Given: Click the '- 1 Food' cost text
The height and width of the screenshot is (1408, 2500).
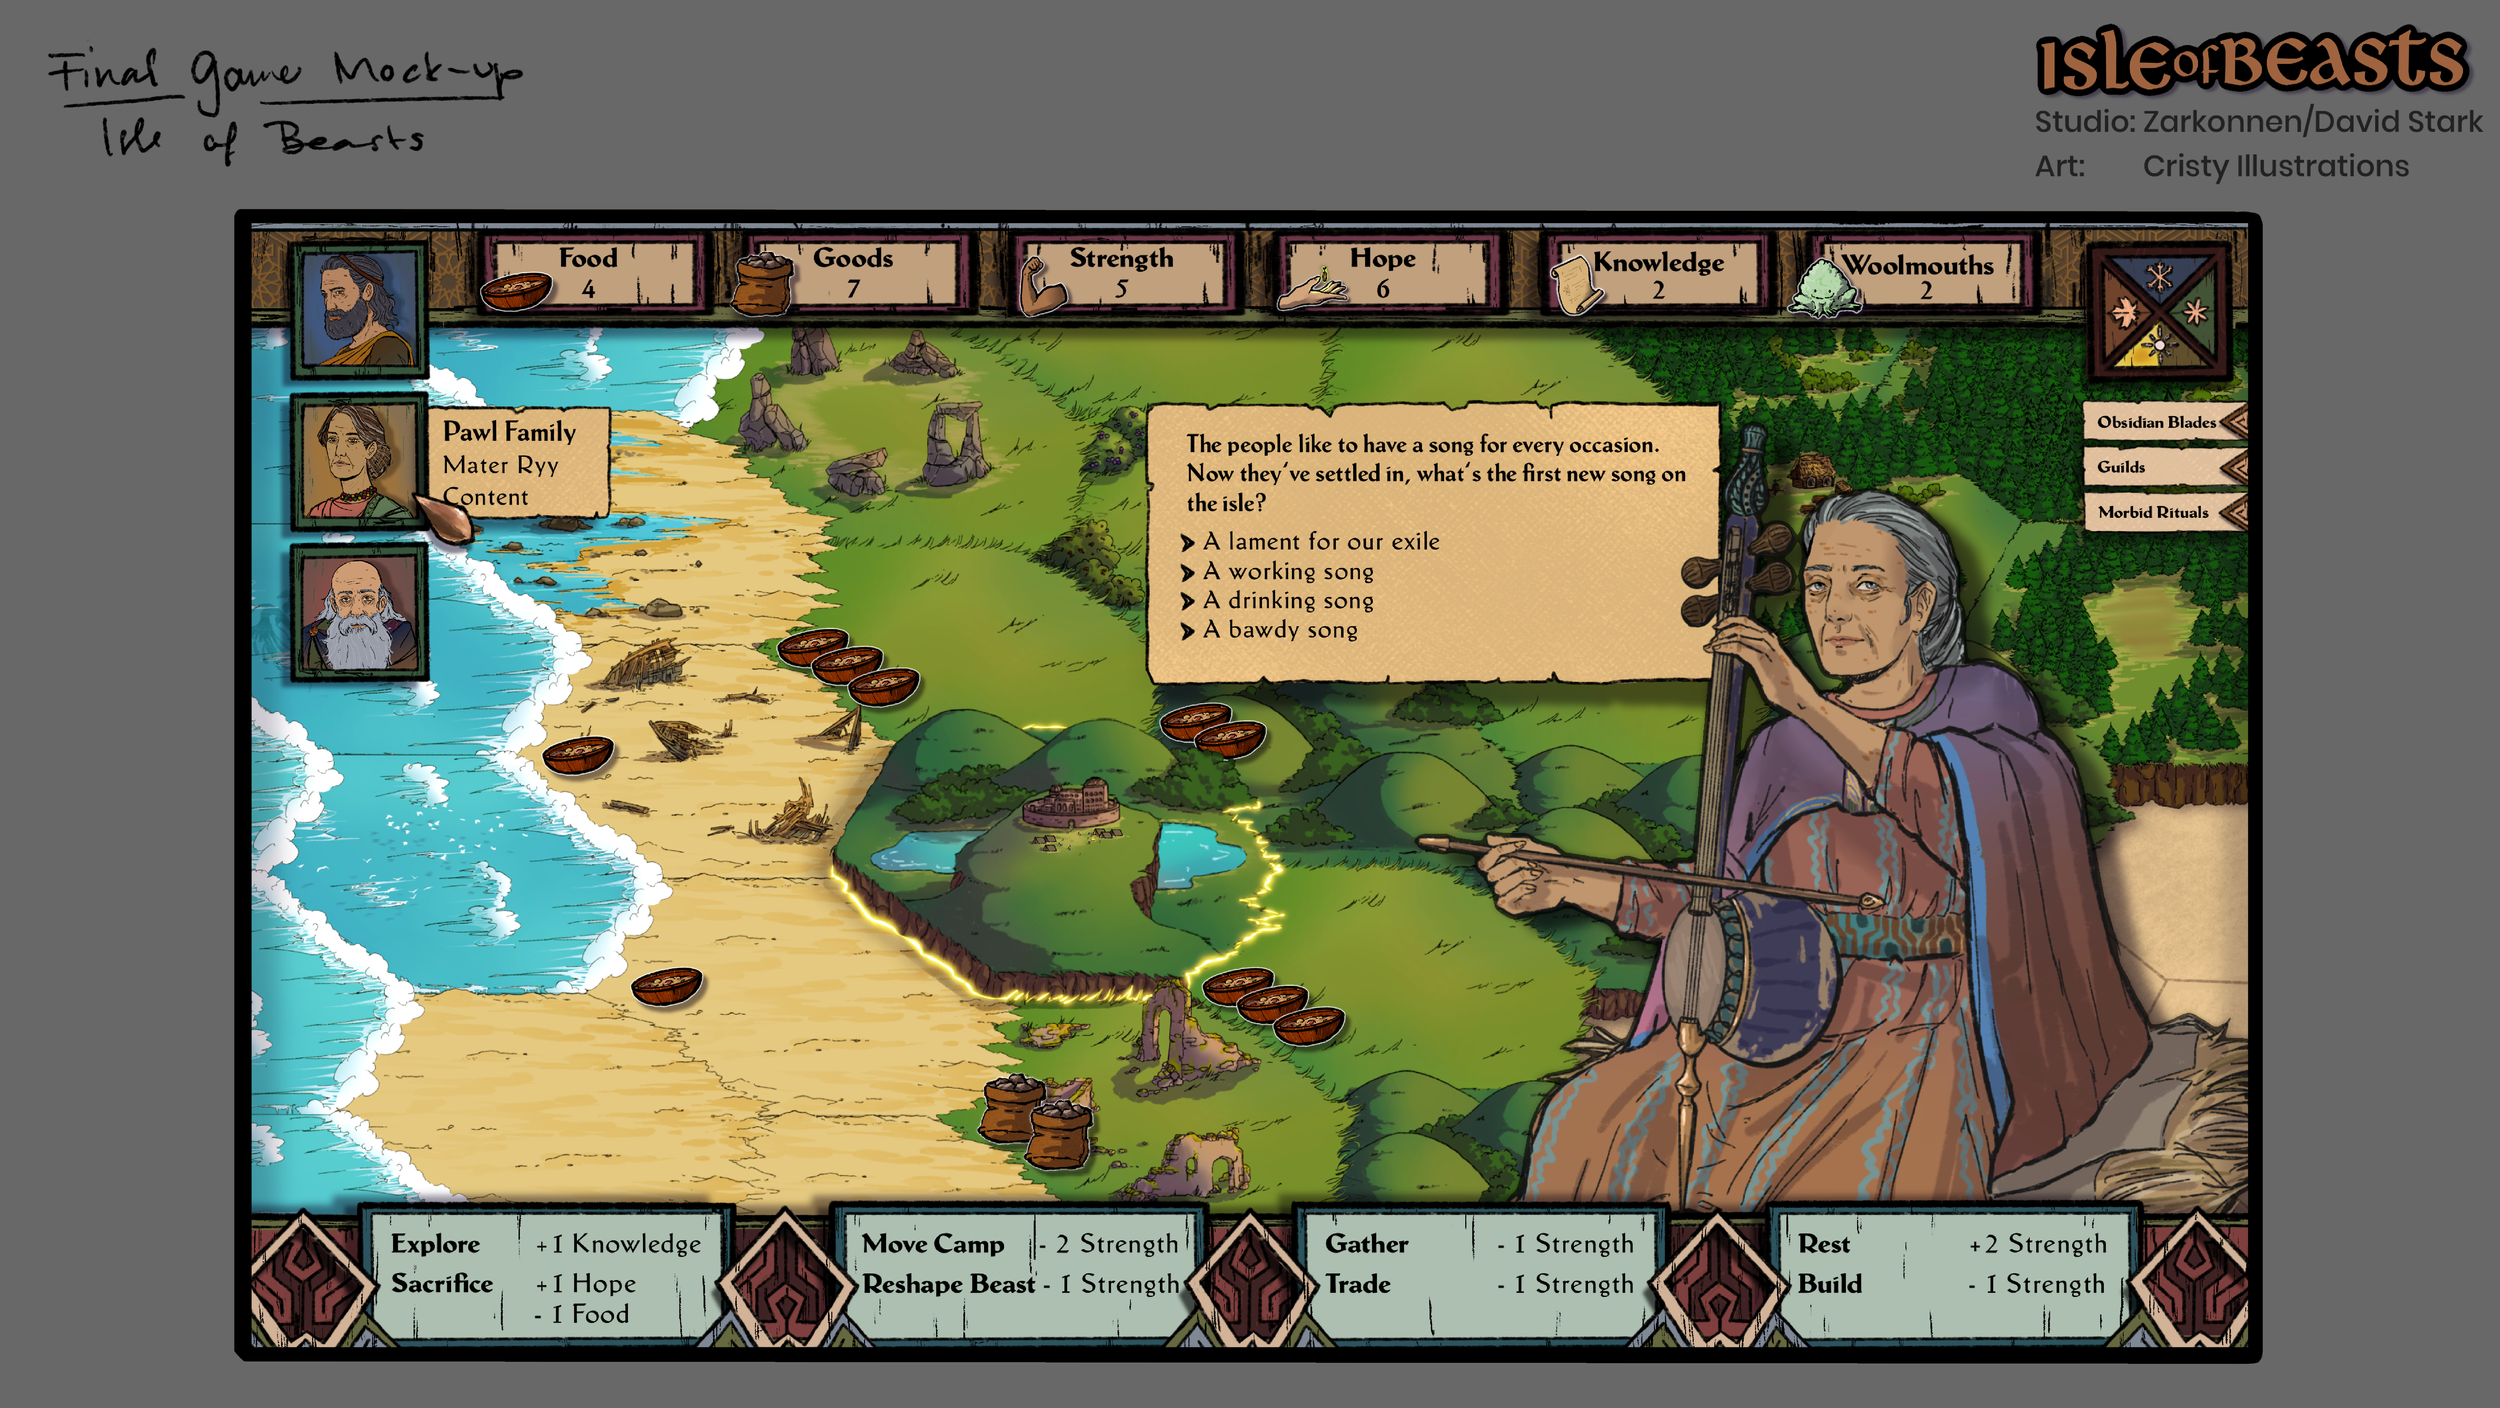Looking at the screenshot, I should [581, 1315].
